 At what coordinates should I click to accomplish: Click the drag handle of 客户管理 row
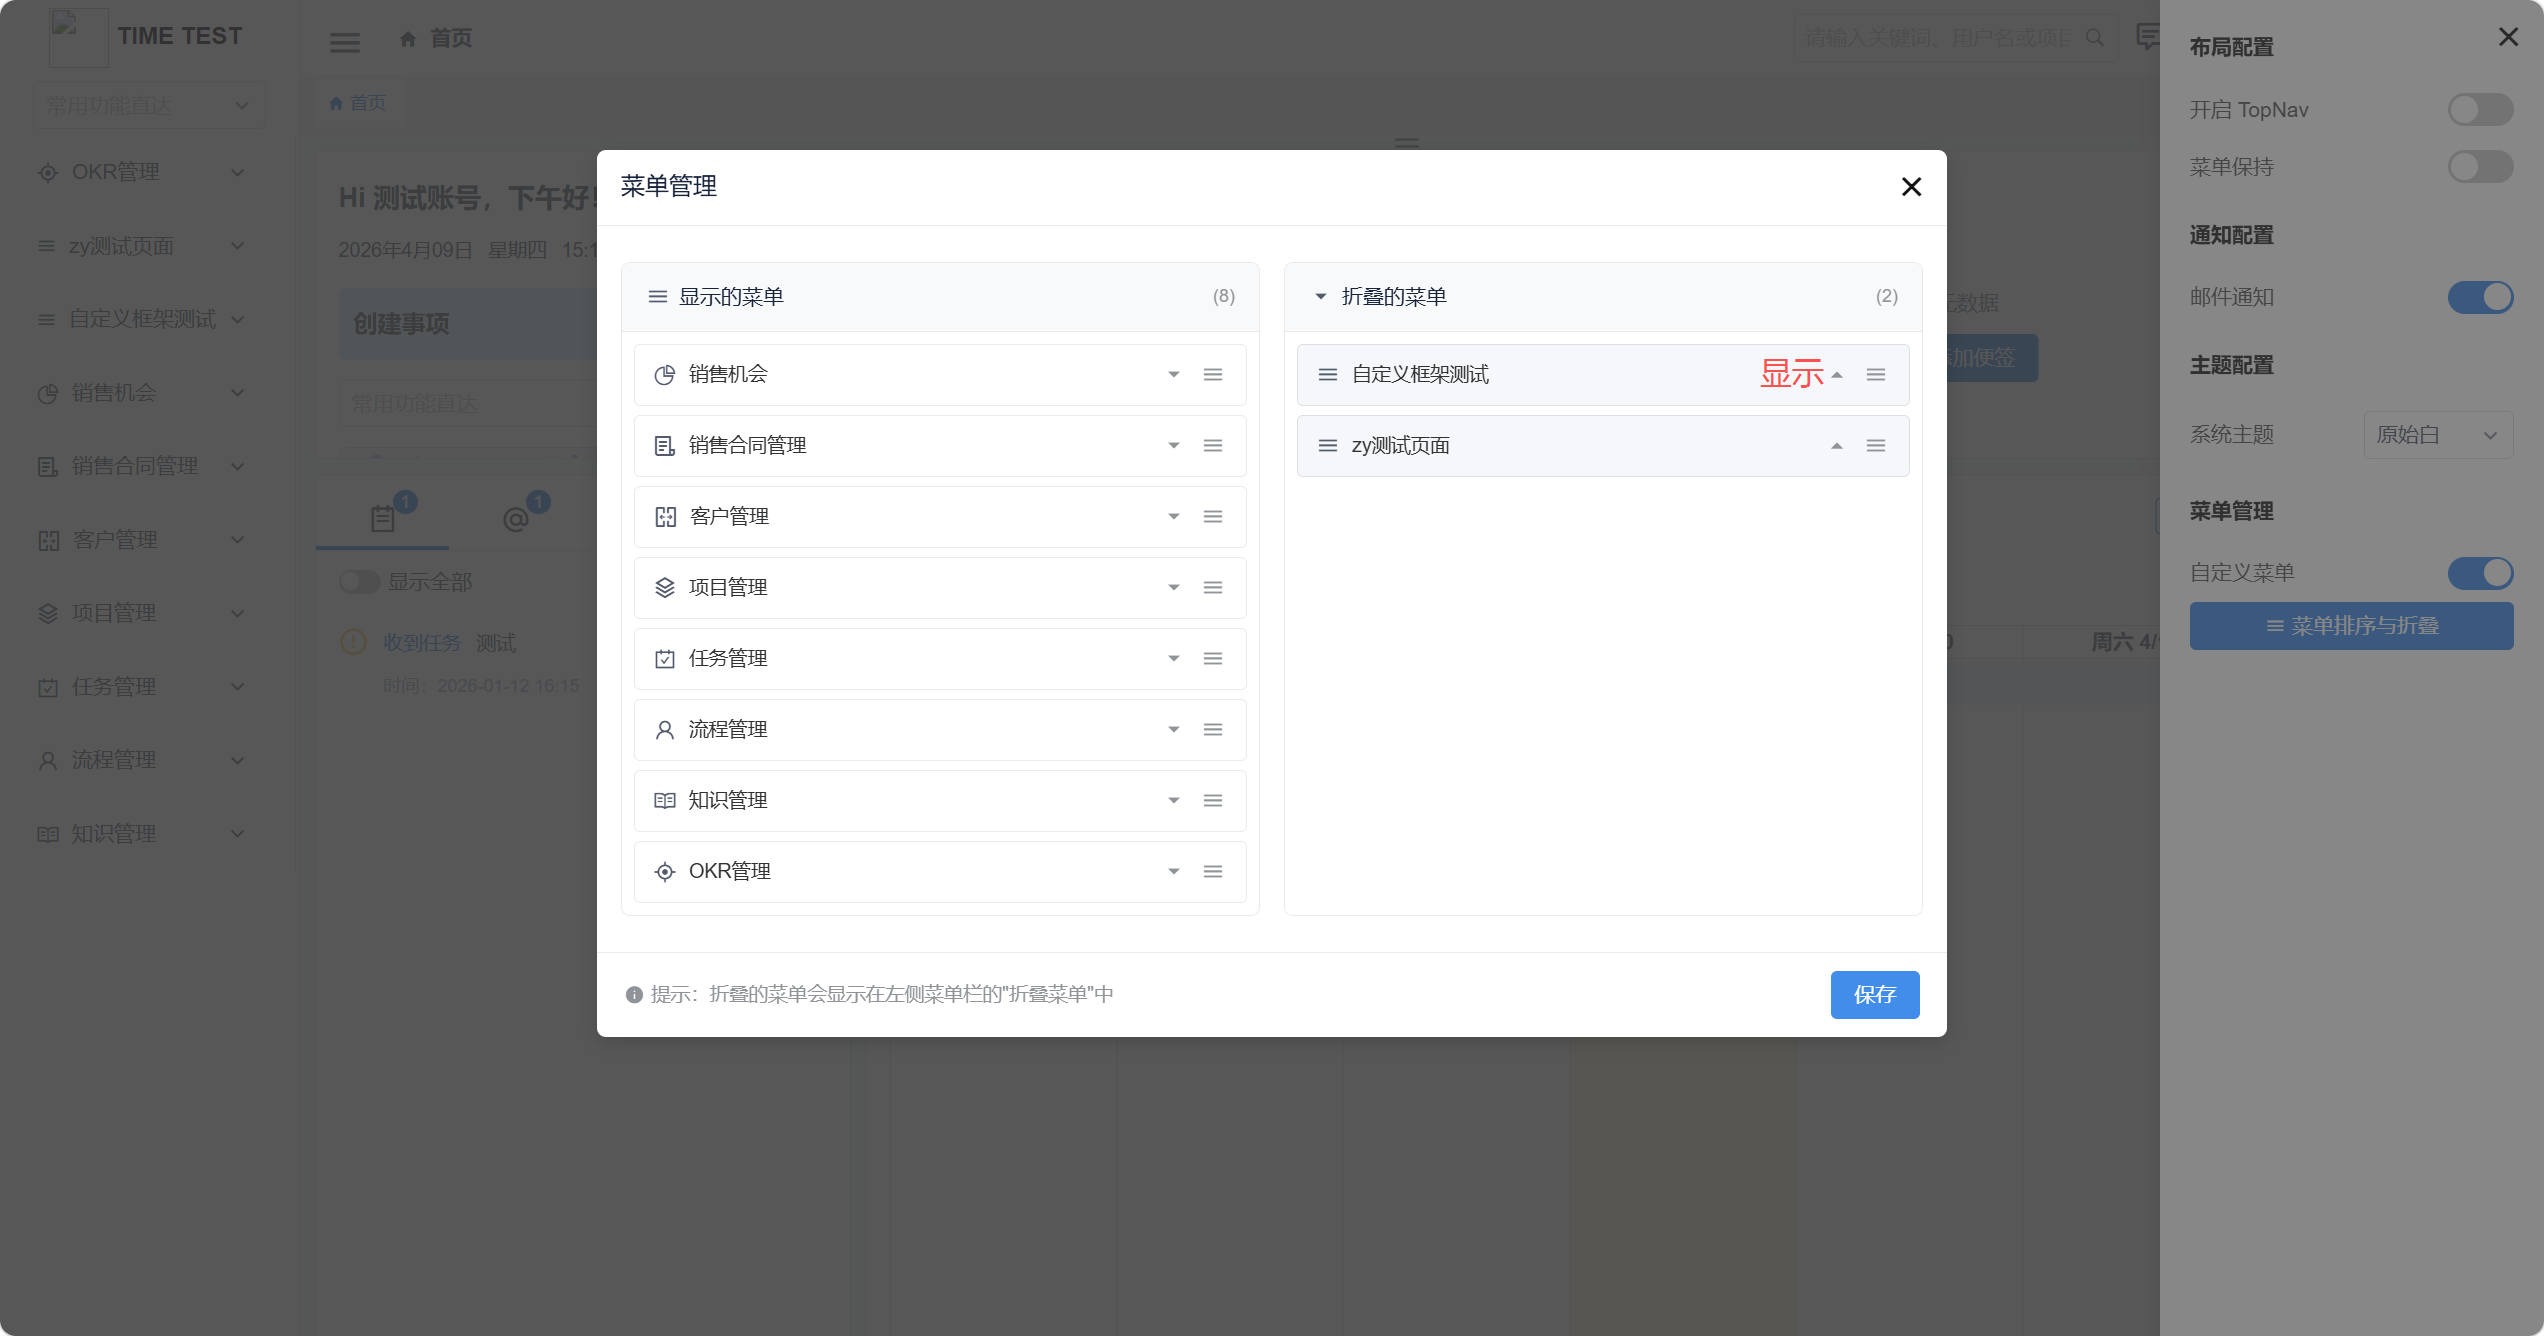click(1213, 517)
